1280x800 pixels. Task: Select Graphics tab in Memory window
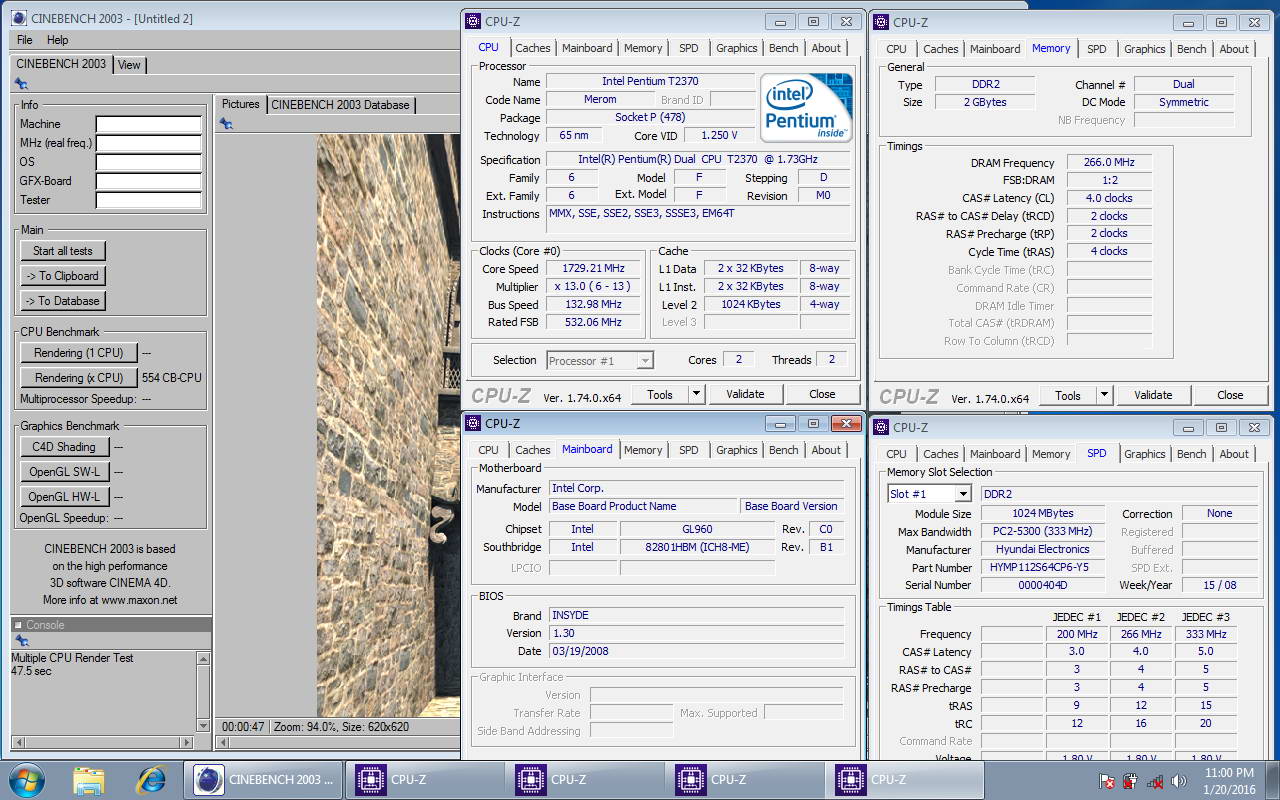[x=1145, y=49]
